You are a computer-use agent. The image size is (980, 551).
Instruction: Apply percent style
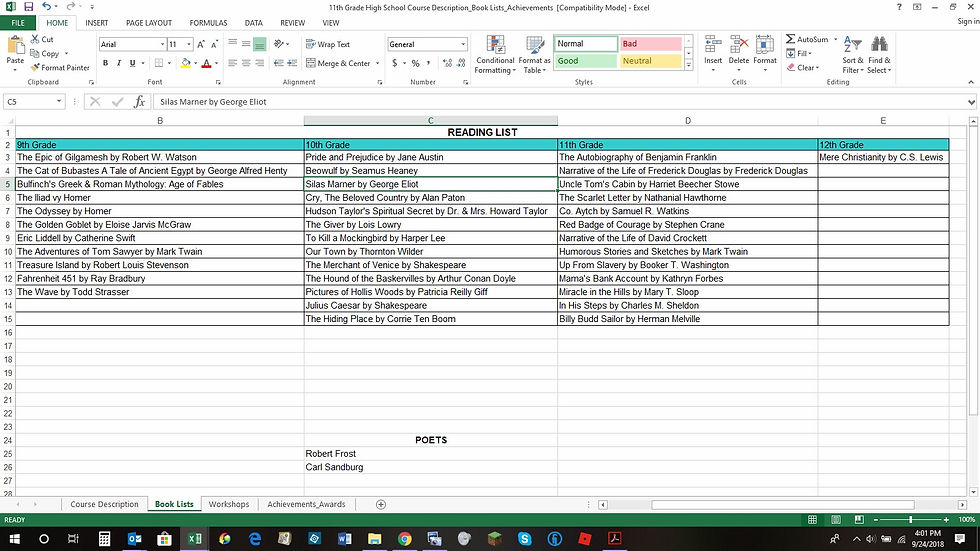[416, 63]
